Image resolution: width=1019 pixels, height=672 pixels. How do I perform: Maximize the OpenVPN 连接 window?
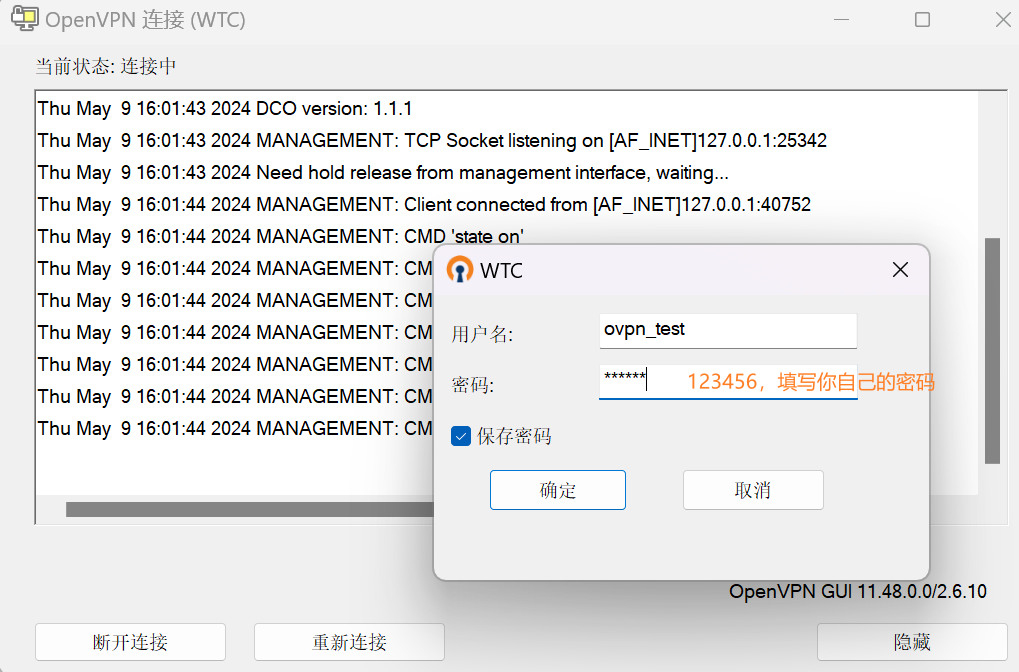tap(922, 20)
